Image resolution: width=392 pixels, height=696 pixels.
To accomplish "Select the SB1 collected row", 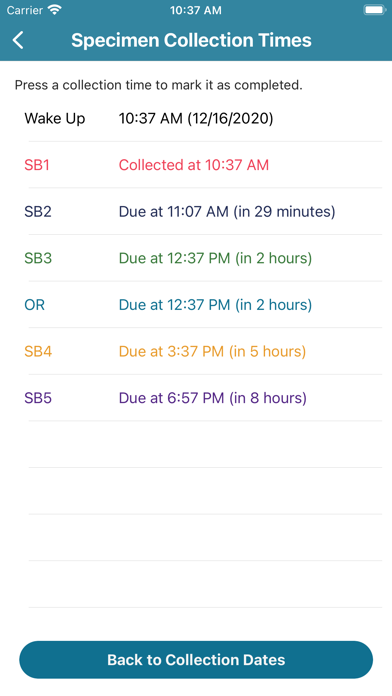I will [x=196, y=165].
